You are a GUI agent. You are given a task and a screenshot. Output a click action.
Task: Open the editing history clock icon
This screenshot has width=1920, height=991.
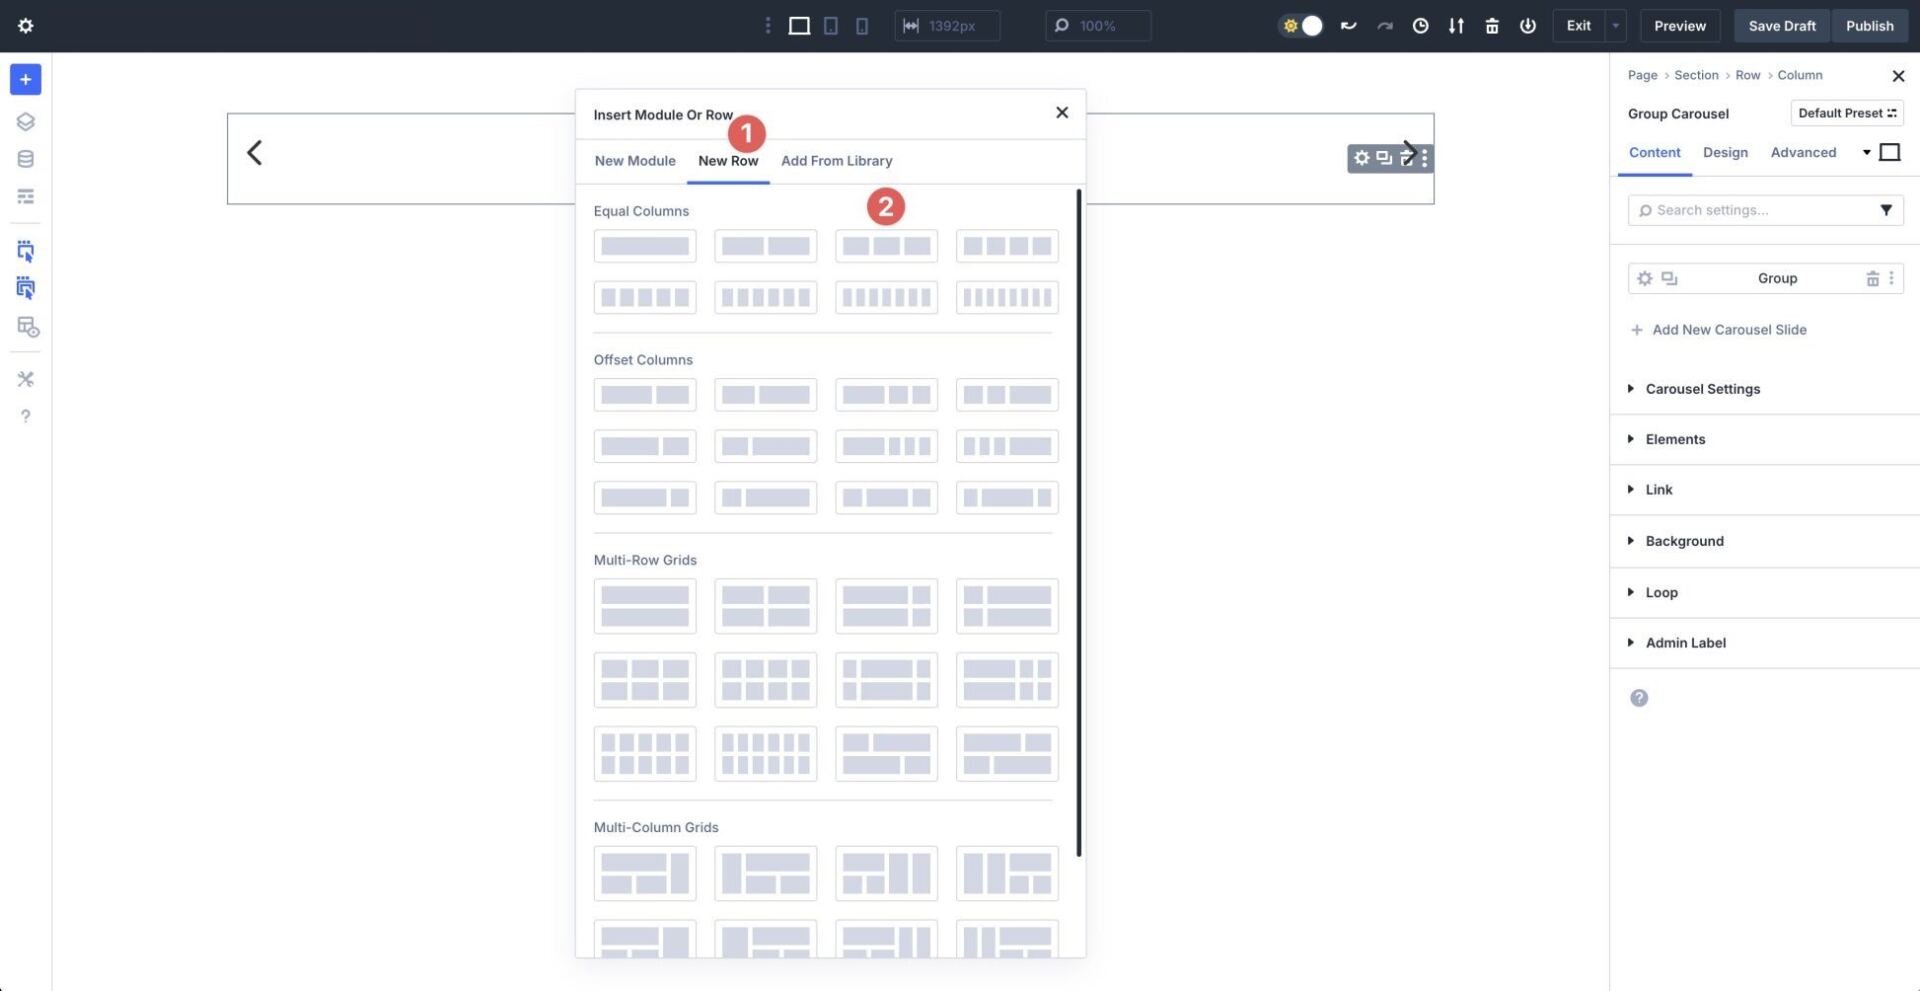coord(1420,26)
